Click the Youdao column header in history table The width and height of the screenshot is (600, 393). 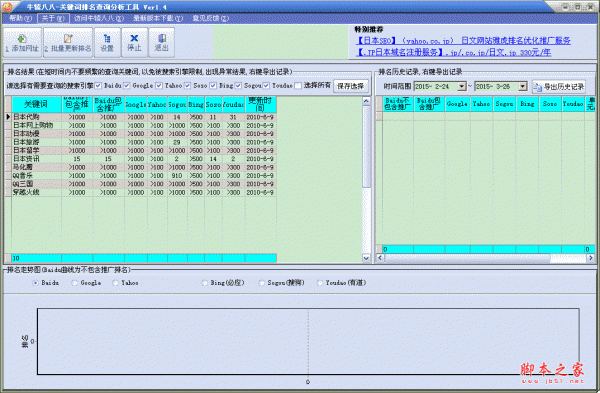pyautogui.click(x=573, y=104)
